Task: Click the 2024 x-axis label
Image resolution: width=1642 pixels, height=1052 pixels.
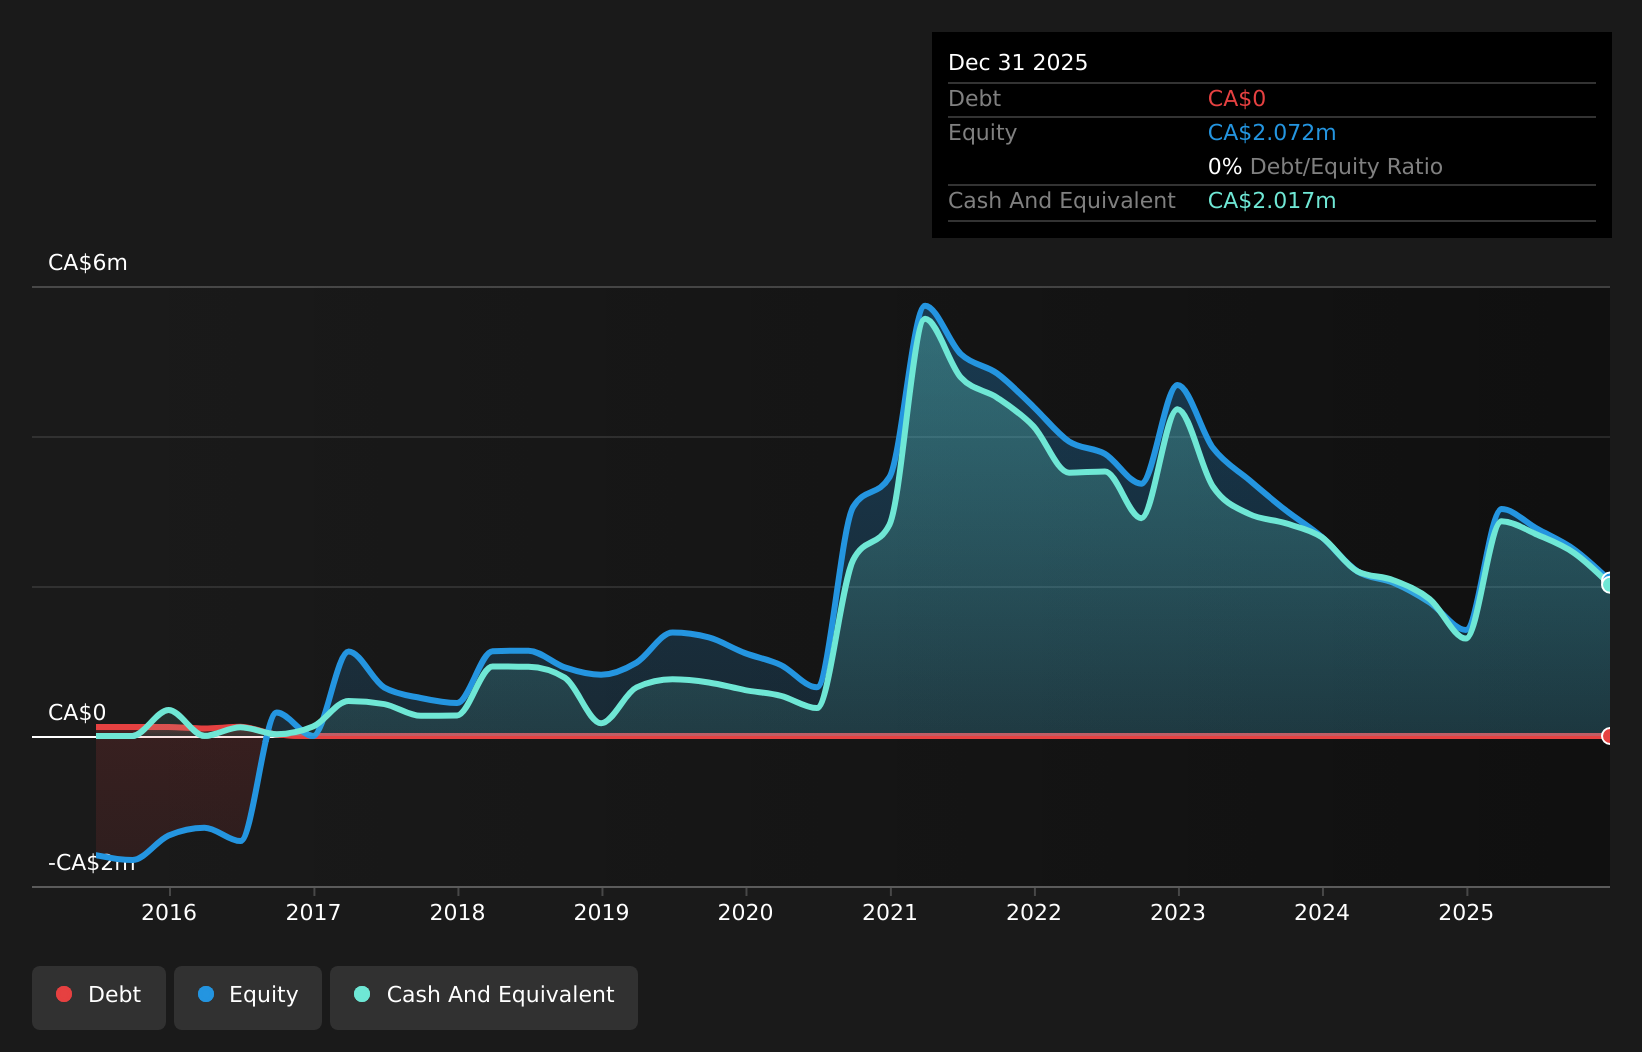Action: click(x=1322, y=912)
